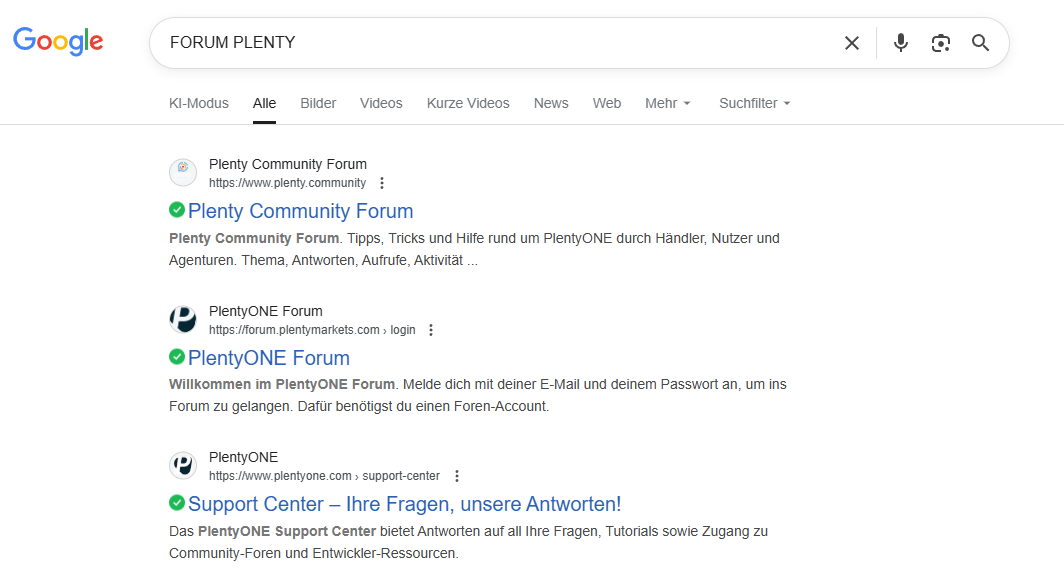Click the Google logo
This screenshot has height=585, width=1064.
click(58, 41)
